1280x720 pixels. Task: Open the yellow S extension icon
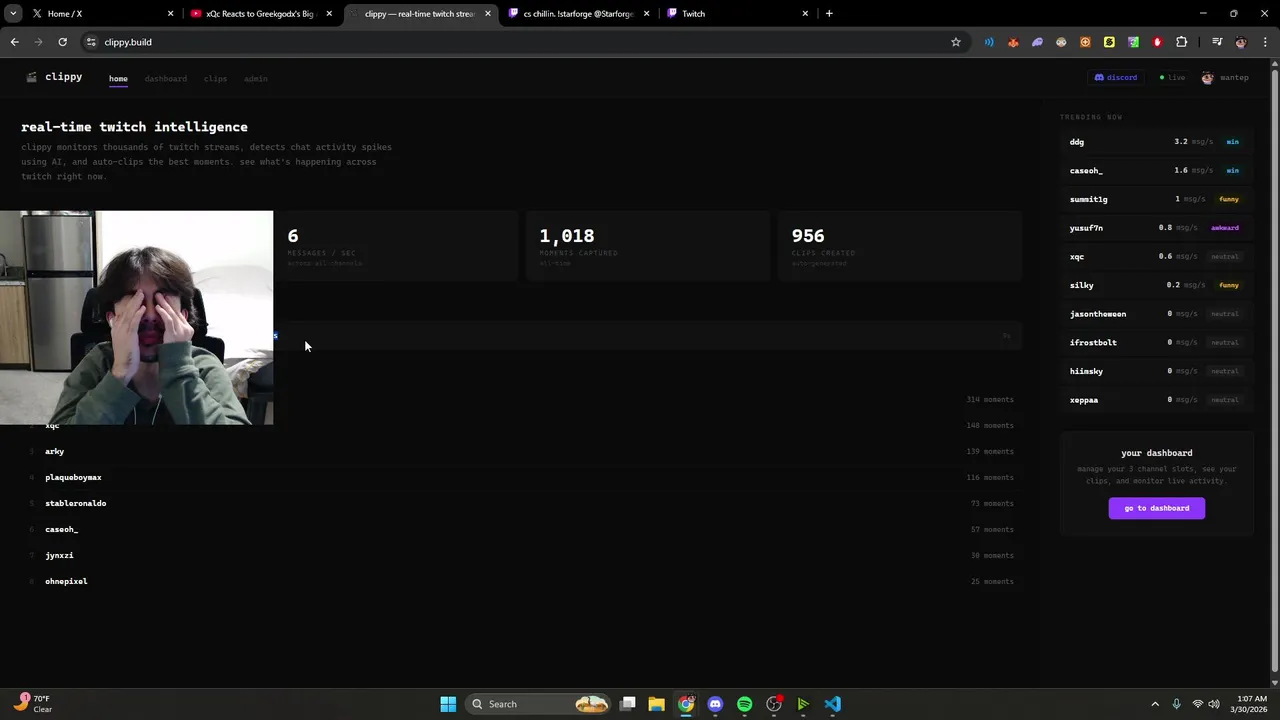click(1109, 42)
